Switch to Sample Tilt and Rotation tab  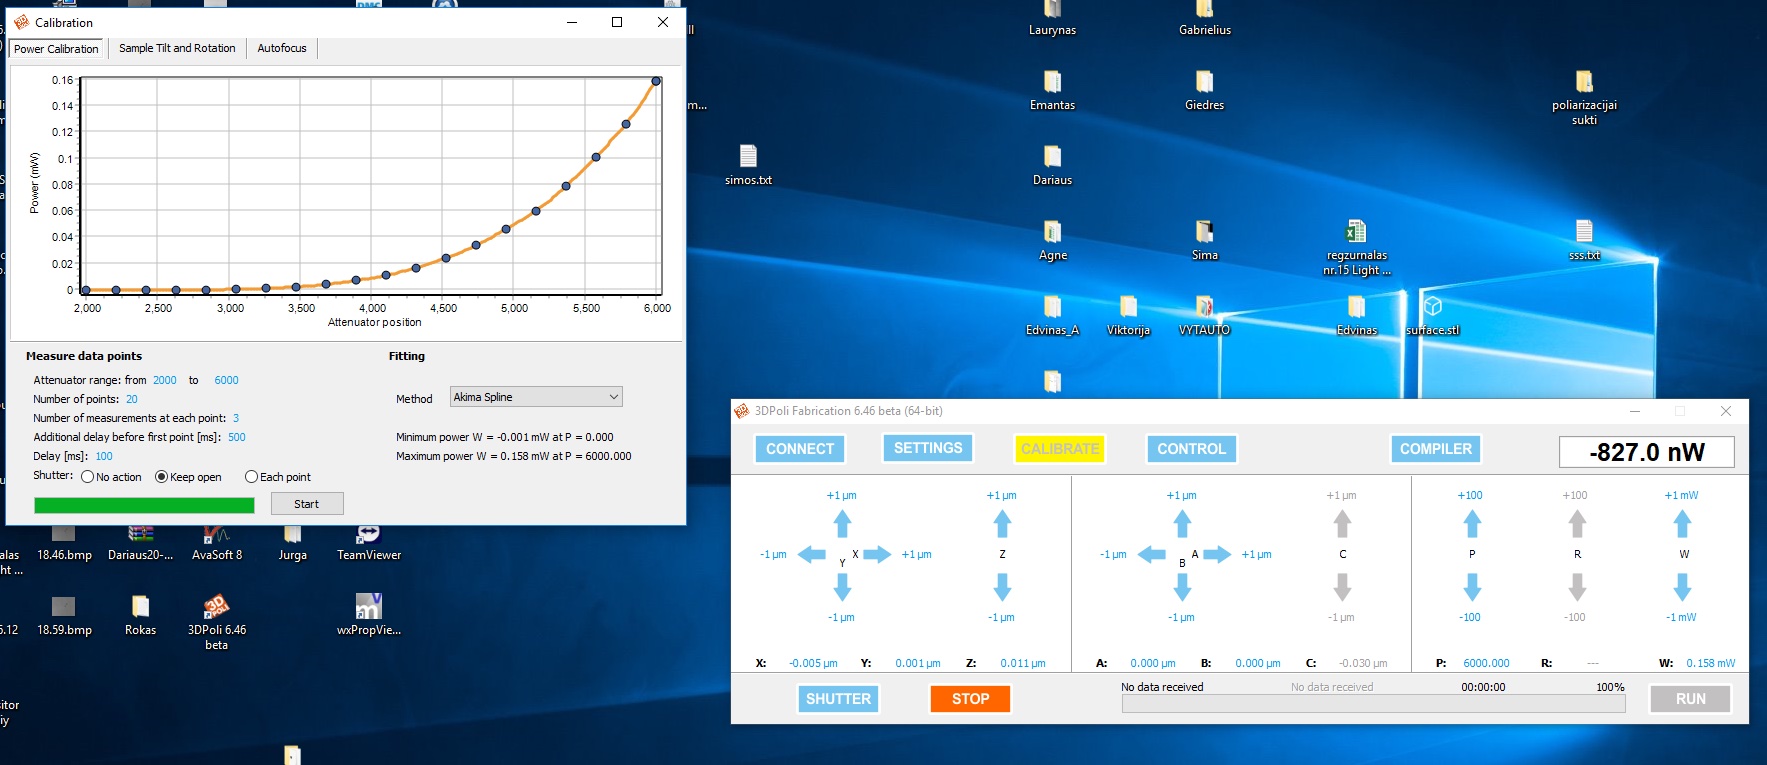[177, 48]
